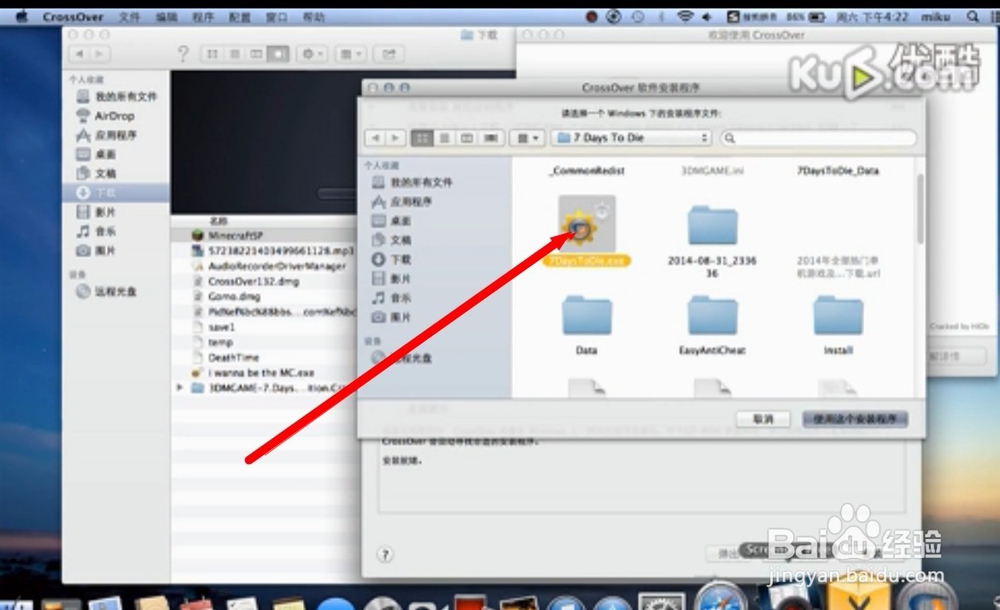Open the 配置 menu

[x=240, y=17]
